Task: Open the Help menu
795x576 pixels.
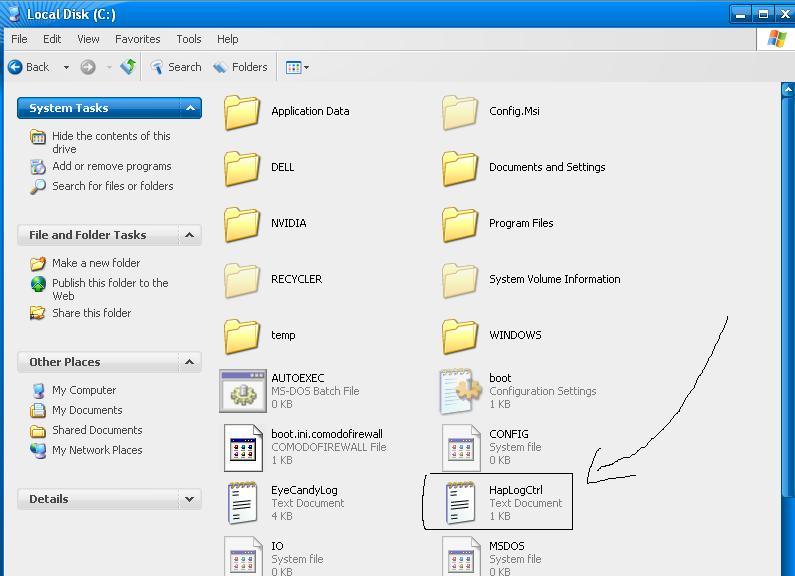Action: 228,39
